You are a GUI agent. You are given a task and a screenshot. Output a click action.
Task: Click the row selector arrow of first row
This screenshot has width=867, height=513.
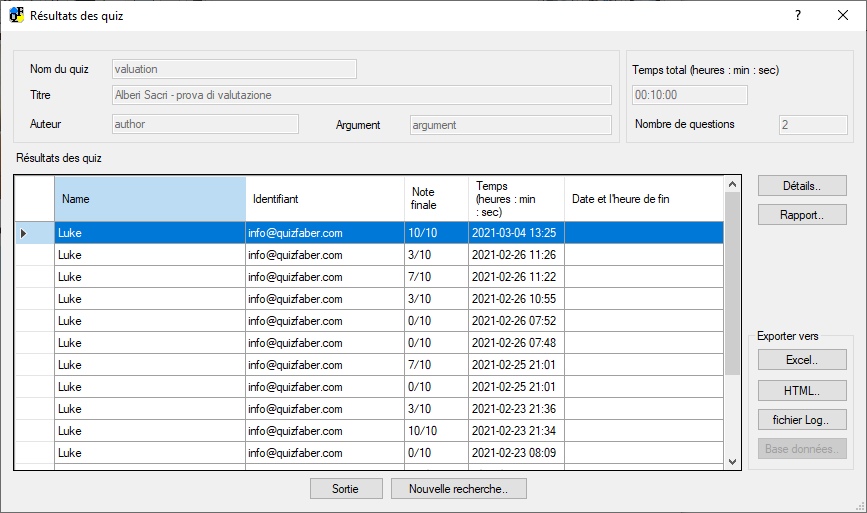point(25,233)
